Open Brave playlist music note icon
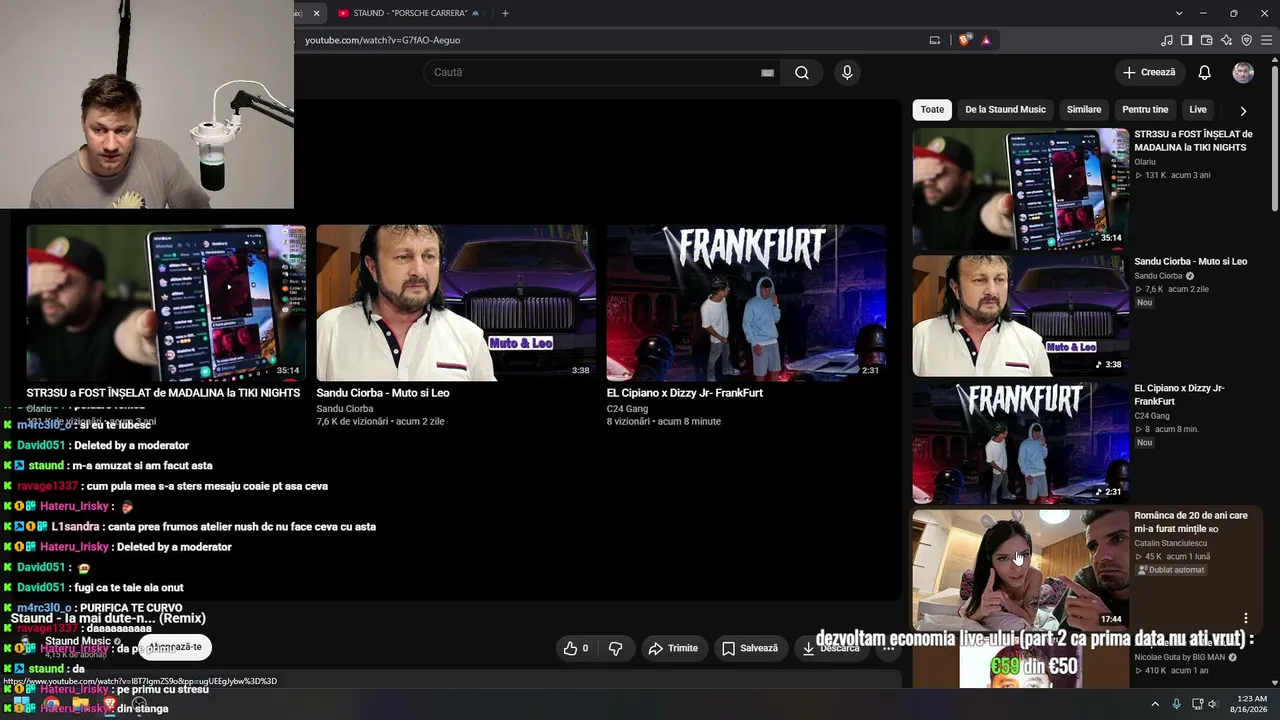Image resolution: width=1280 pixels, height=720 pixels. pyautogui.click(x=1167, y=40)
